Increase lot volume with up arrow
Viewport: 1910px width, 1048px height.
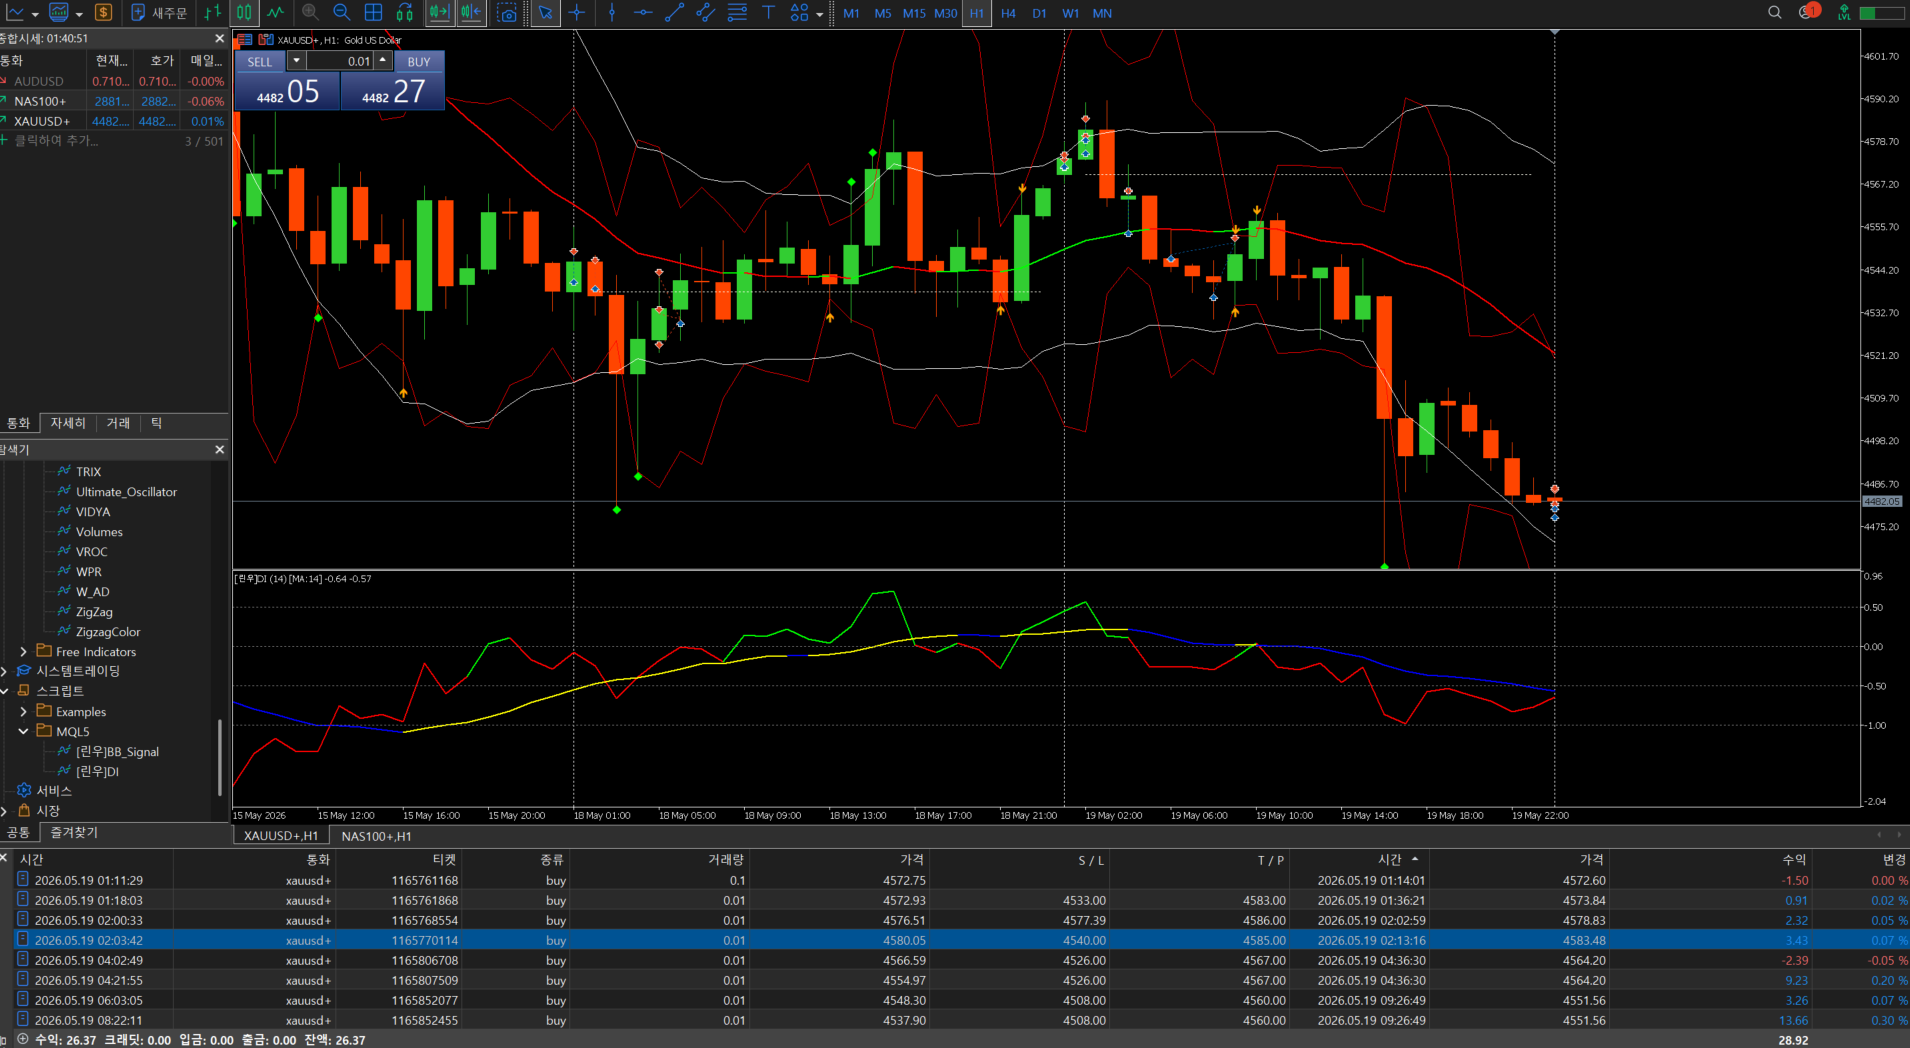(x=383, y=61)
